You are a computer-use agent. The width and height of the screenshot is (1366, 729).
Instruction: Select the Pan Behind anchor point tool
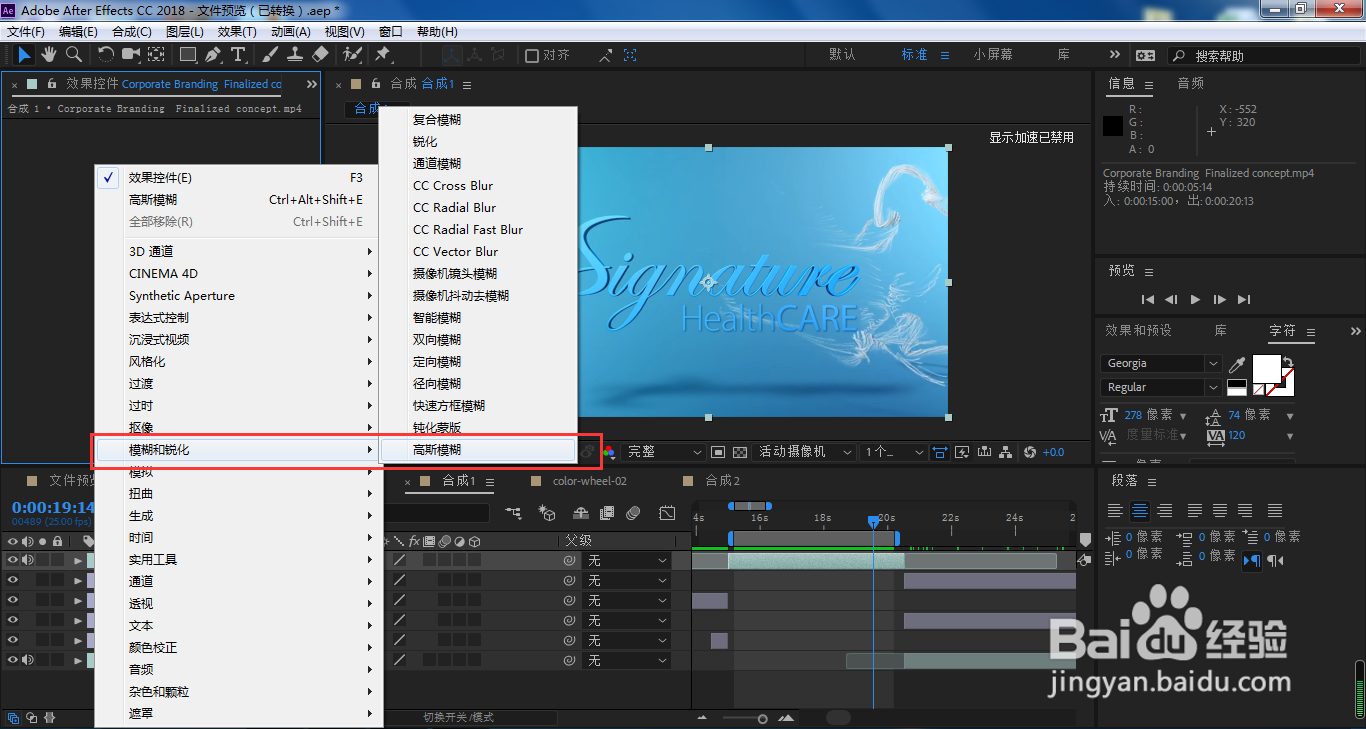pyautogui.click(x=156, y=54)
